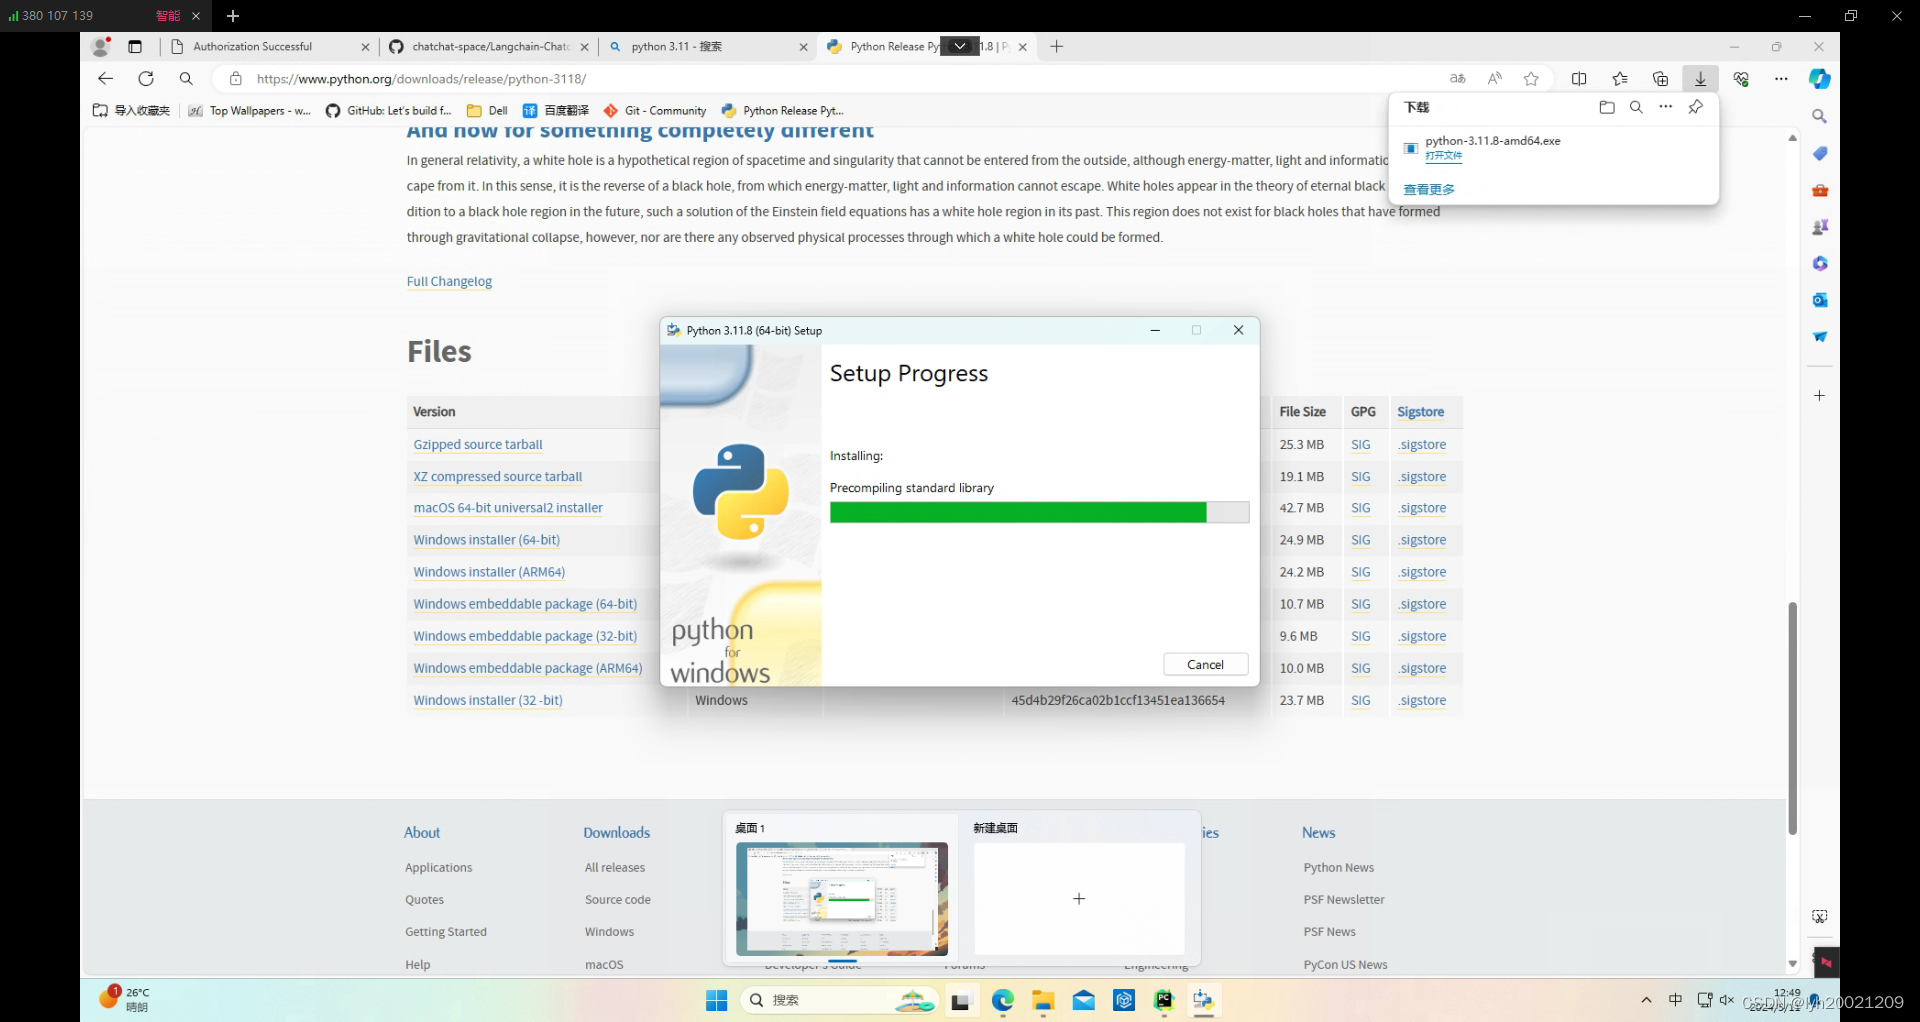Open .sigstore link for XZ compressed source tarball
The image size is (1920, 1022).
click(1422, 477)
